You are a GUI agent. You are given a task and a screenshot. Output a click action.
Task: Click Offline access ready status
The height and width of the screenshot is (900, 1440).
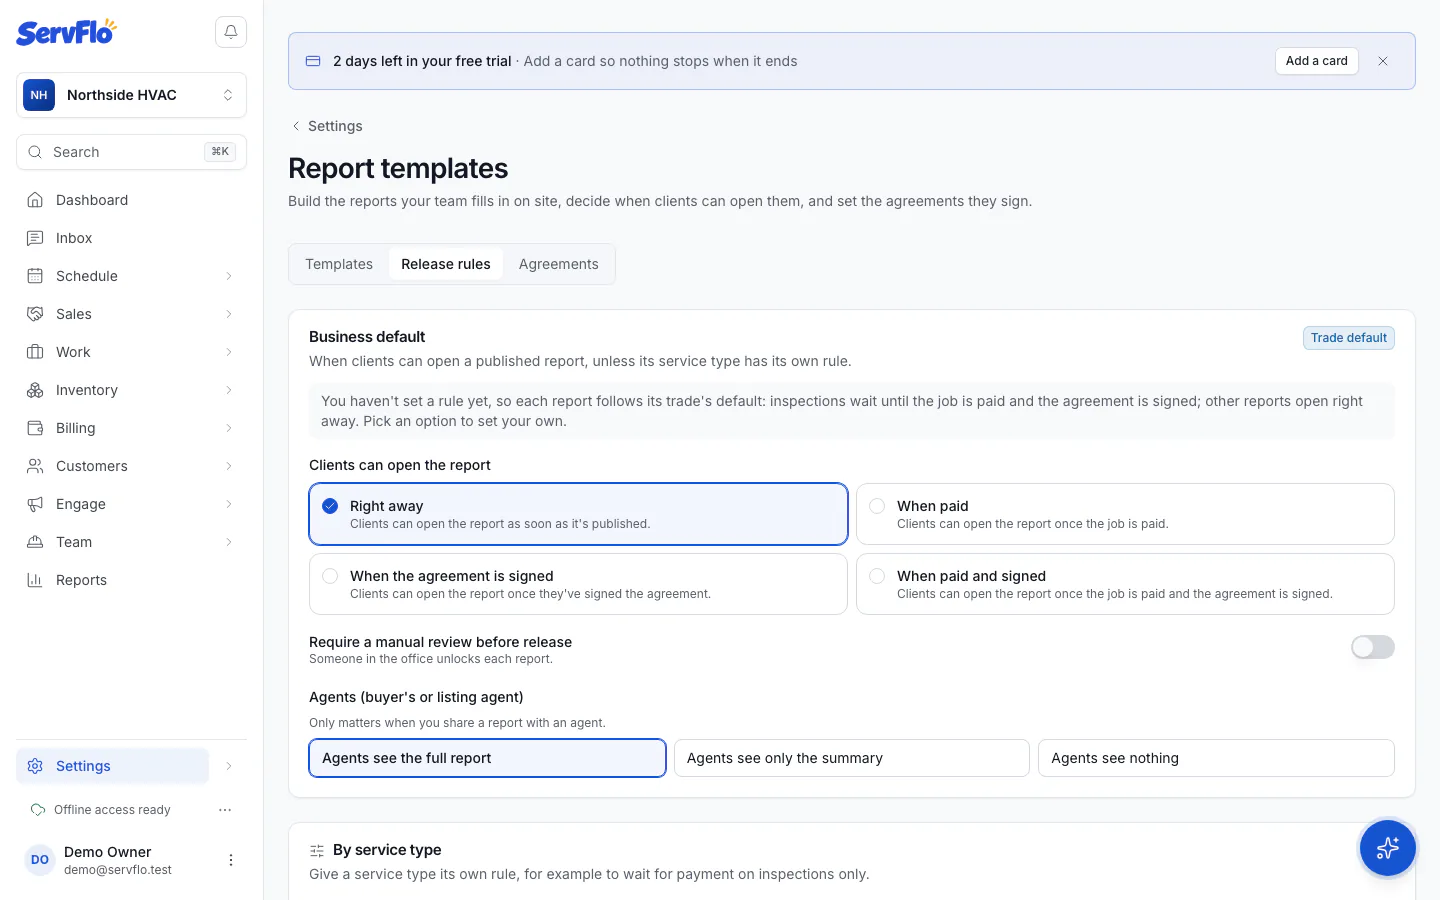tap(101, 810)
